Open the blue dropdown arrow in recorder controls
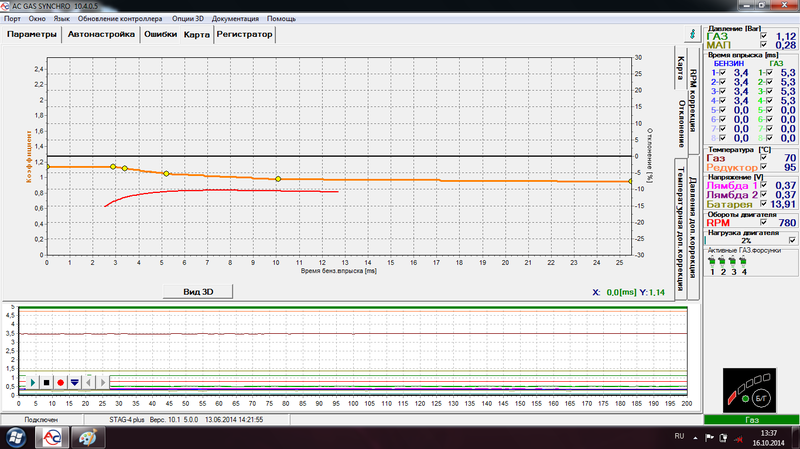This screenshot has height=449, width=800. [75, 383]
